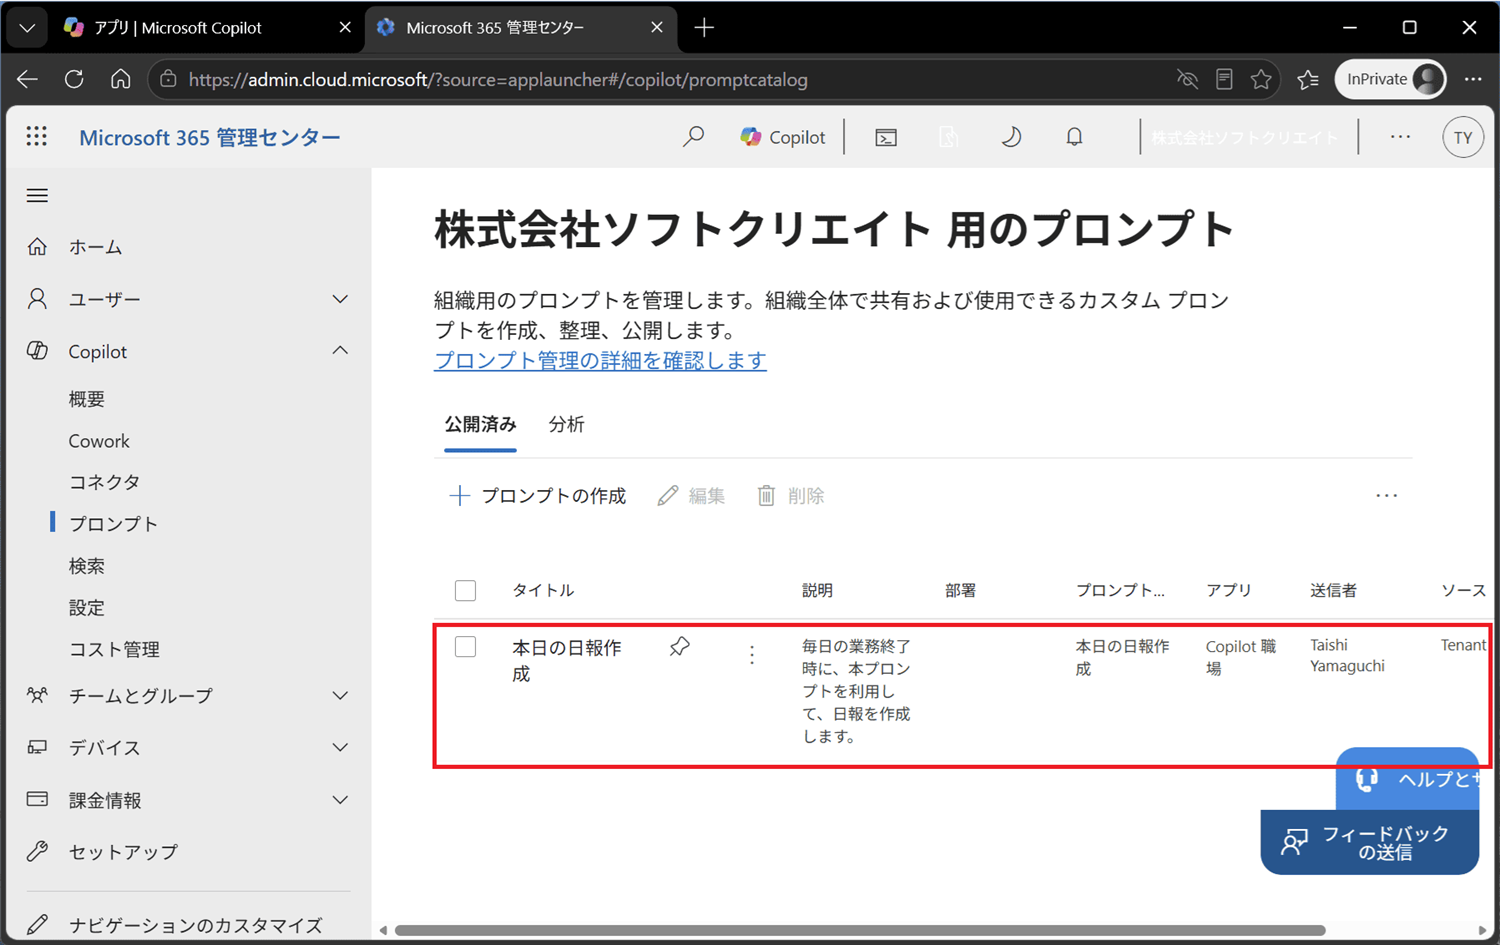Go back in the browser
The image size is (1500, 945).
point(27,79)
